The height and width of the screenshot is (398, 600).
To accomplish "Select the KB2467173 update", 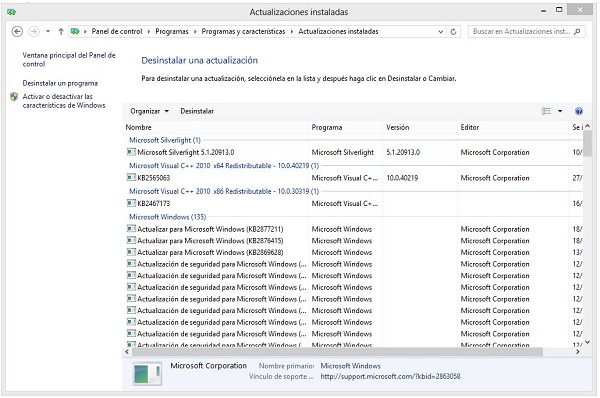I will [353, 204].
